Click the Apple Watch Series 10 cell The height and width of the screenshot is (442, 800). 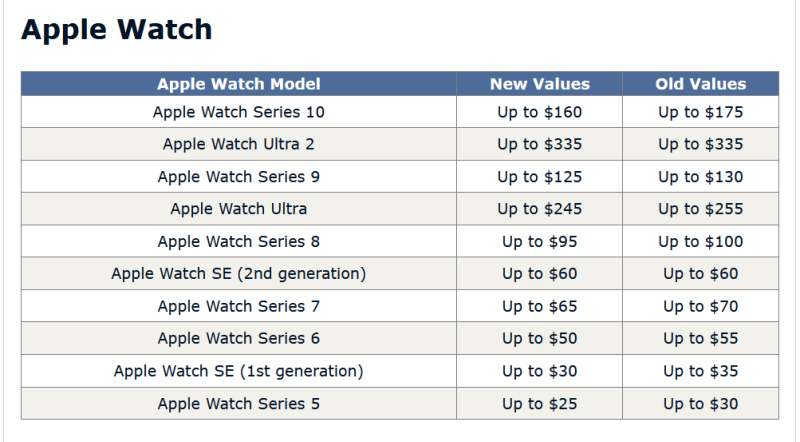point(238,112)
